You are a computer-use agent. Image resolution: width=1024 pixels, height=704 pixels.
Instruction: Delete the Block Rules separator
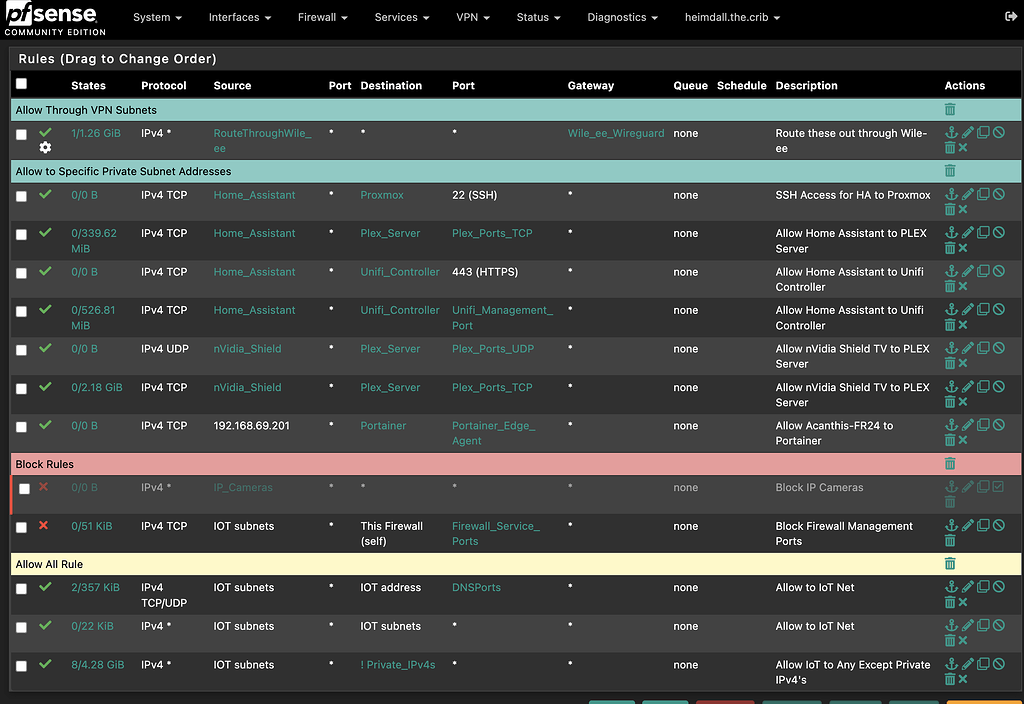949,465
